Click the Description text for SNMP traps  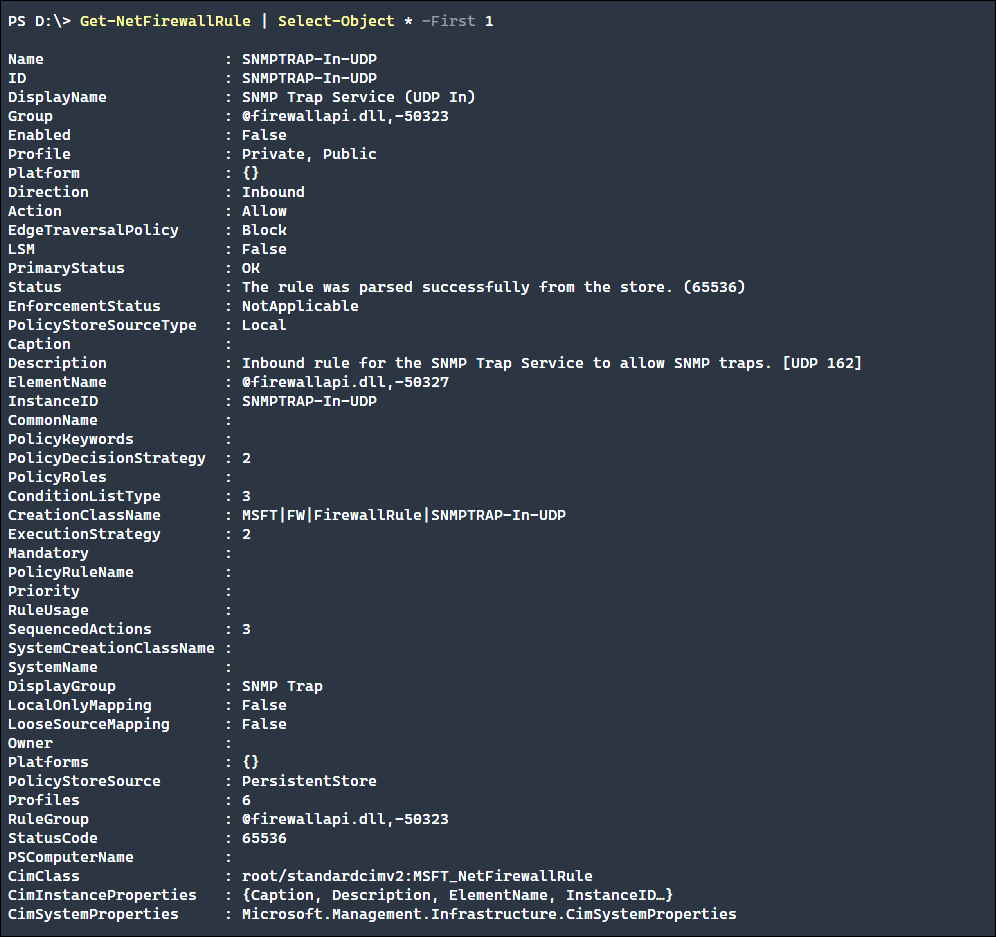pos(551,363)
